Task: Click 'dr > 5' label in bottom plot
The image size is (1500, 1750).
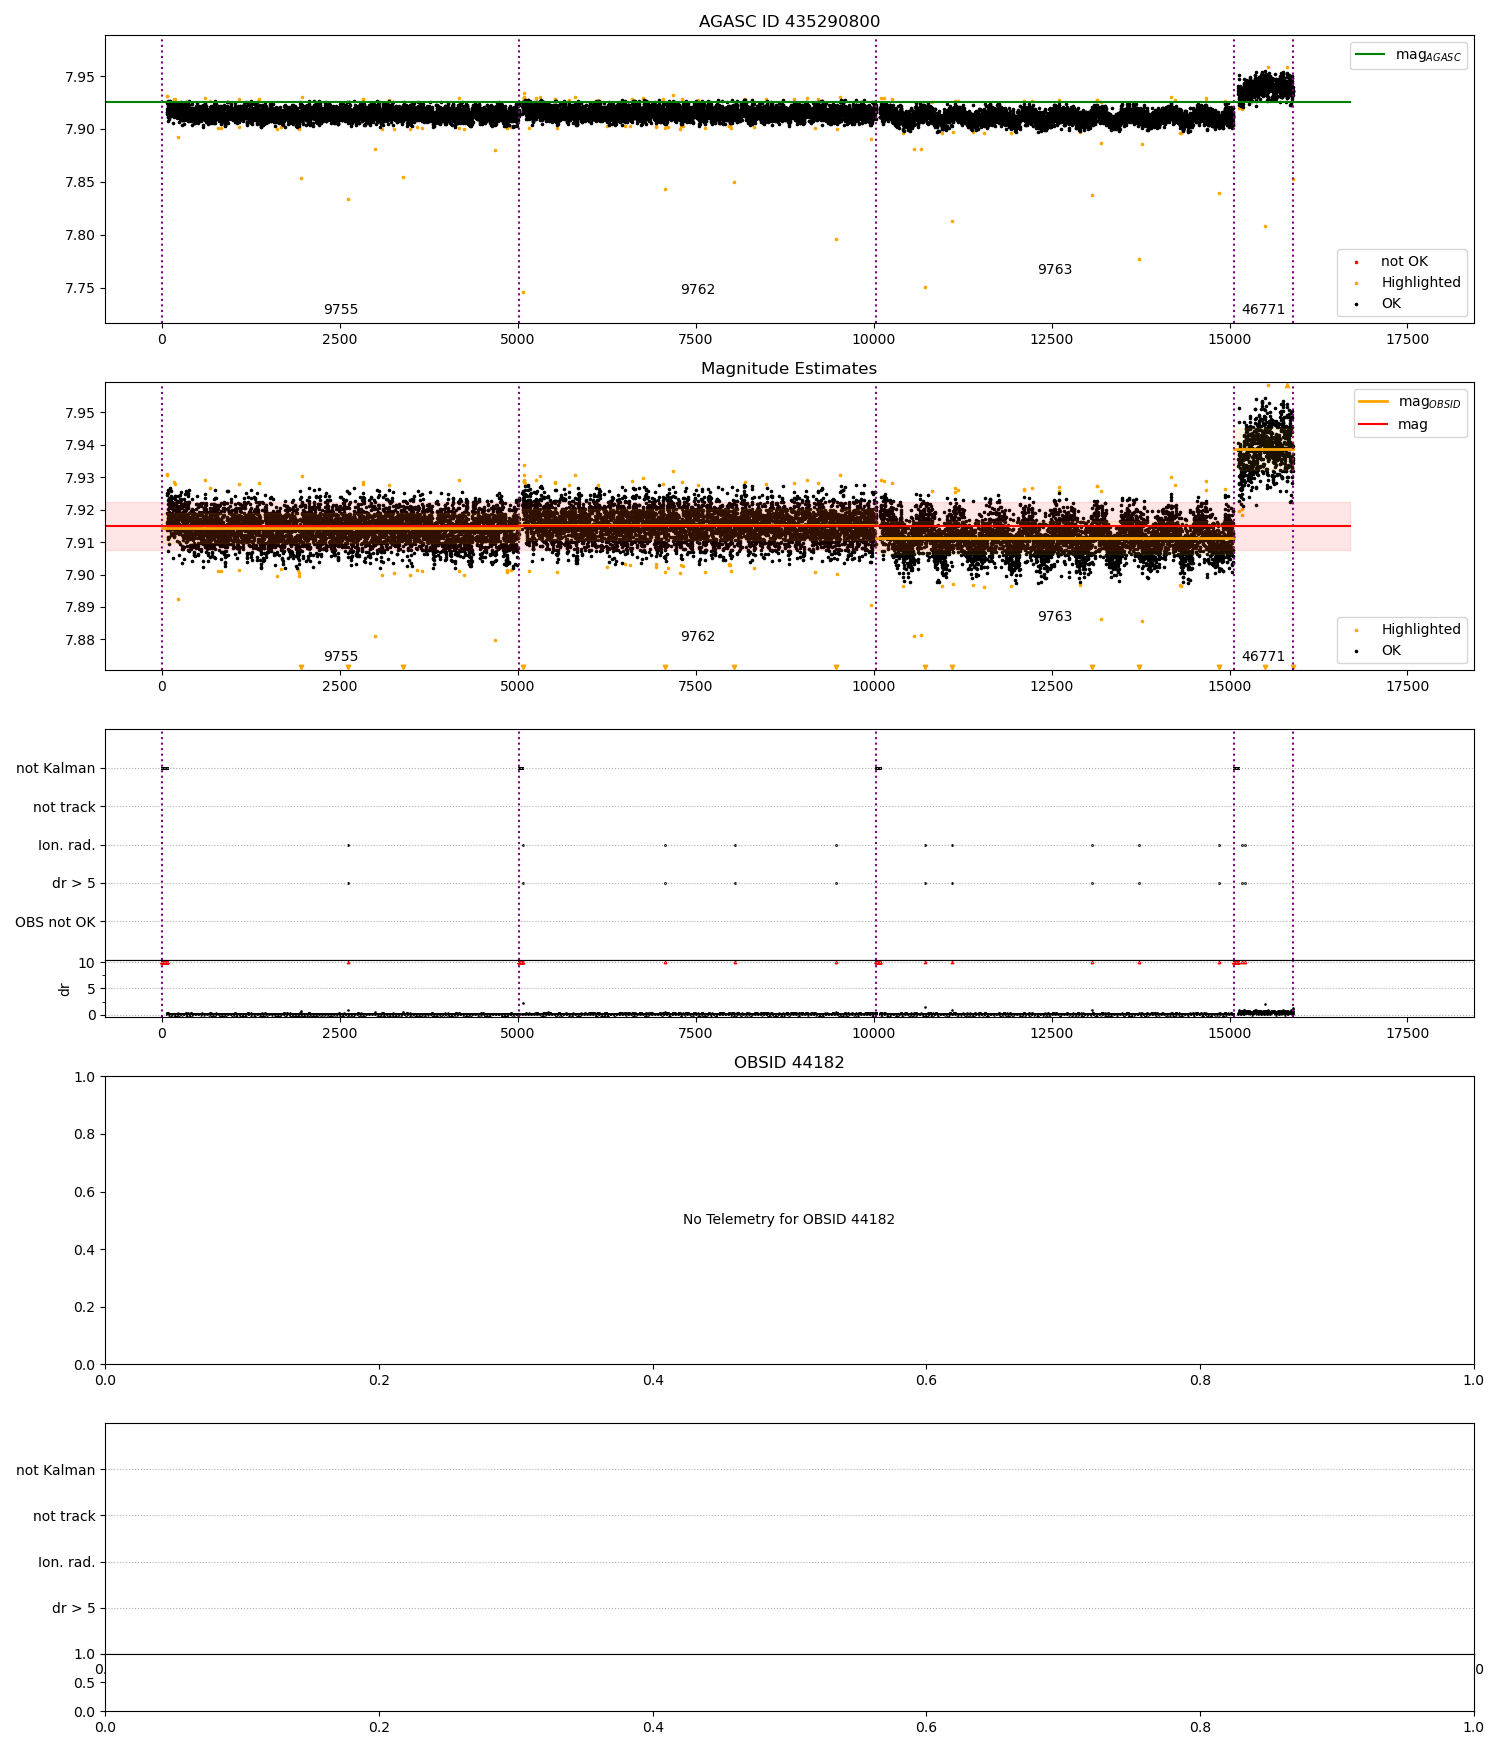Action: point(74,1609)
